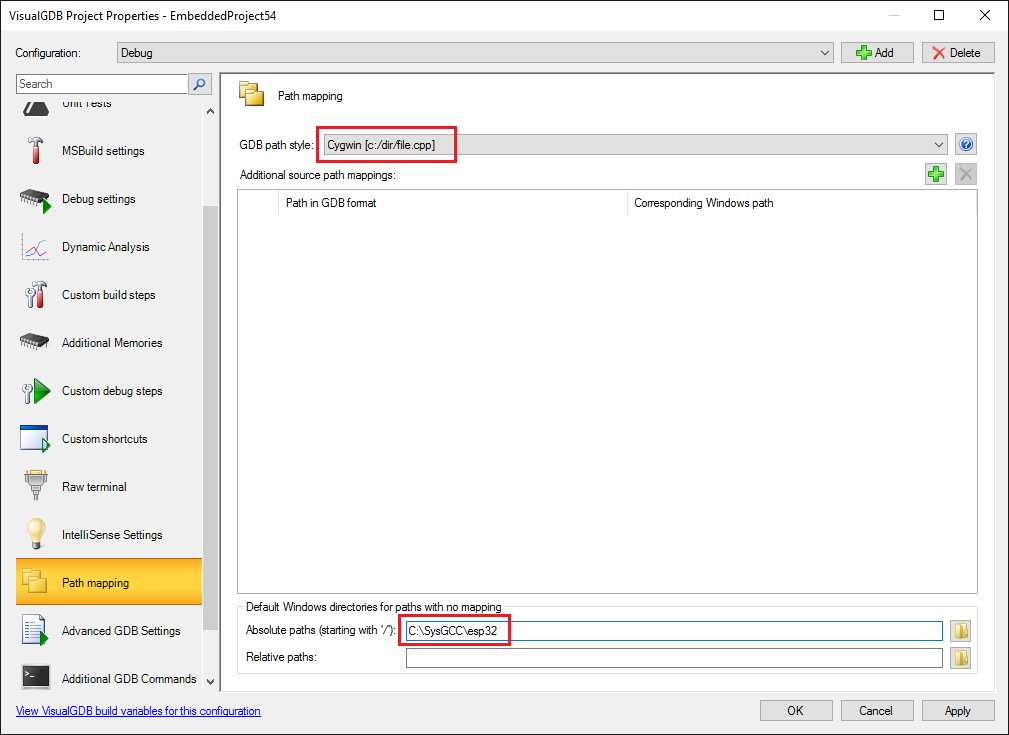1009x735 pixels.
Task: Close the Project Properties window
Action: (985, 15)
